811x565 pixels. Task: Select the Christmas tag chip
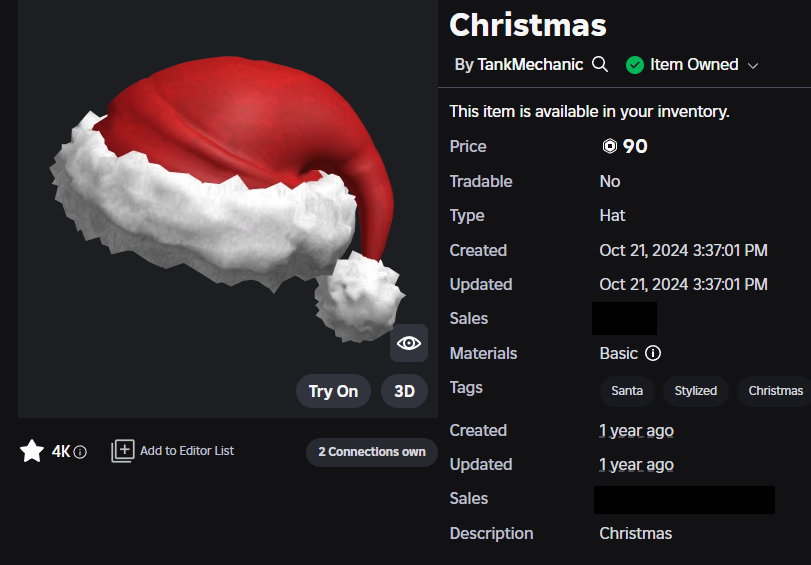(775, 391)
